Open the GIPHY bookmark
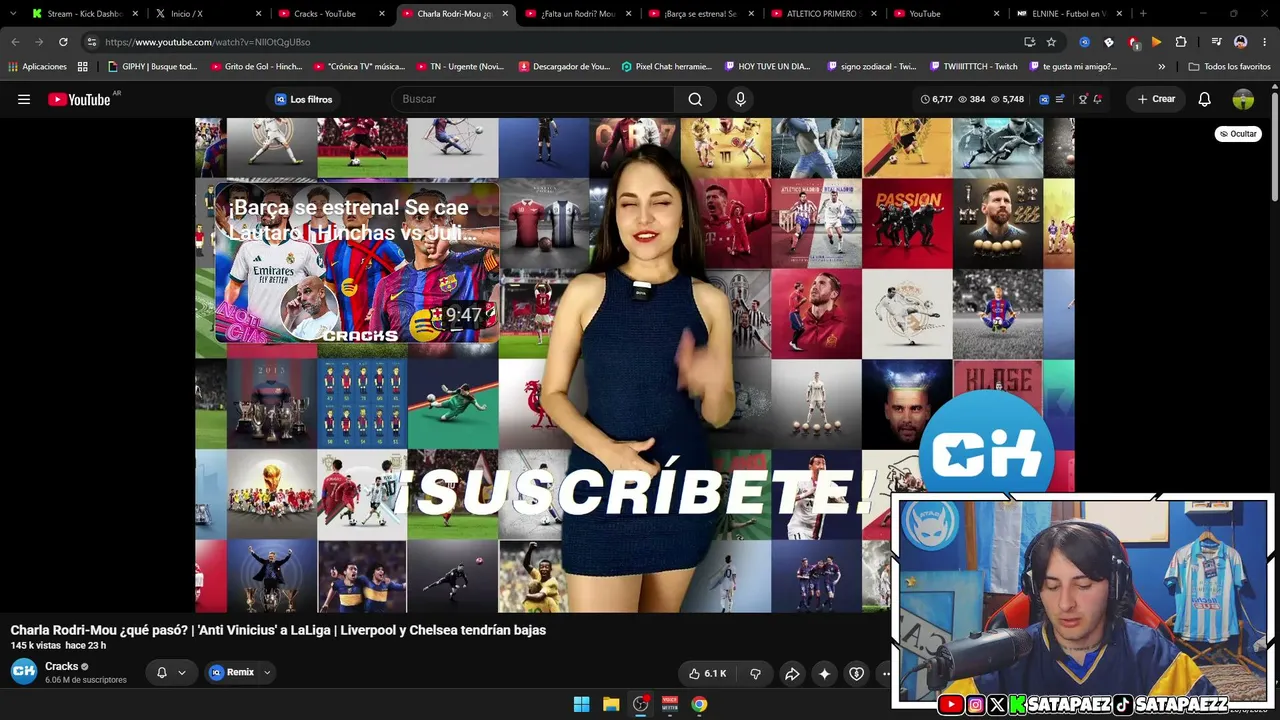 (153, 67)
